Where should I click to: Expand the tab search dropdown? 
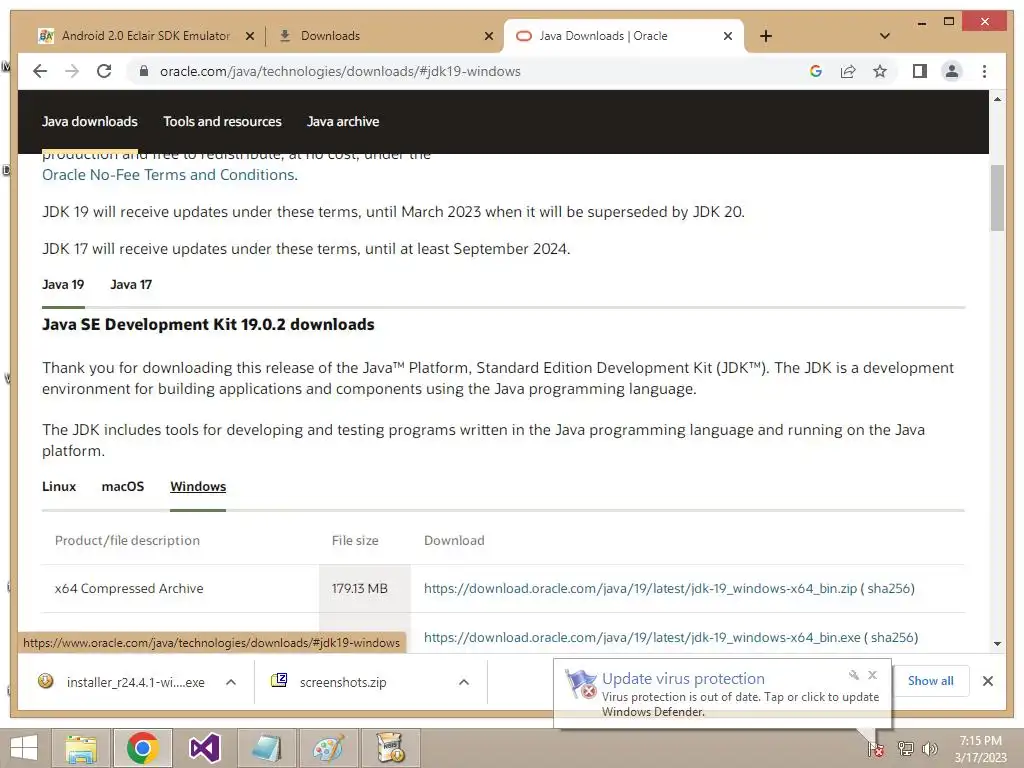pos(885,36)
